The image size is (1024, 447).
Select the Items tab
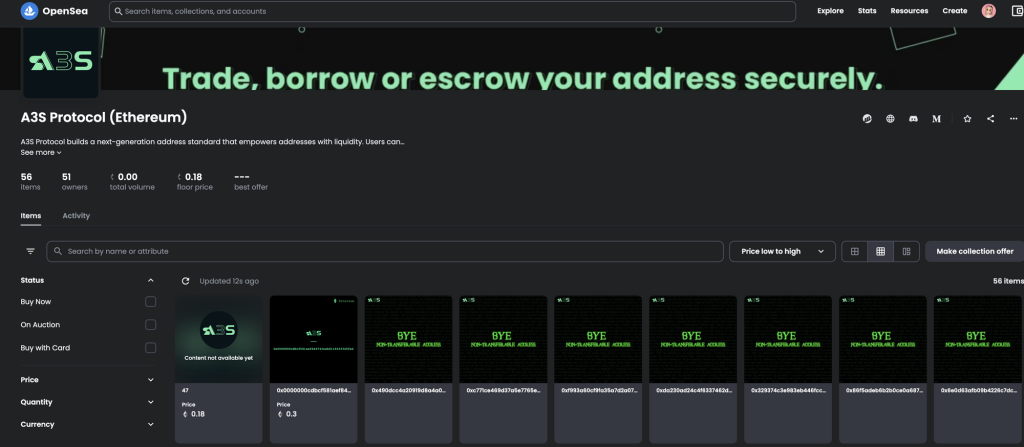tap(31, 216)
